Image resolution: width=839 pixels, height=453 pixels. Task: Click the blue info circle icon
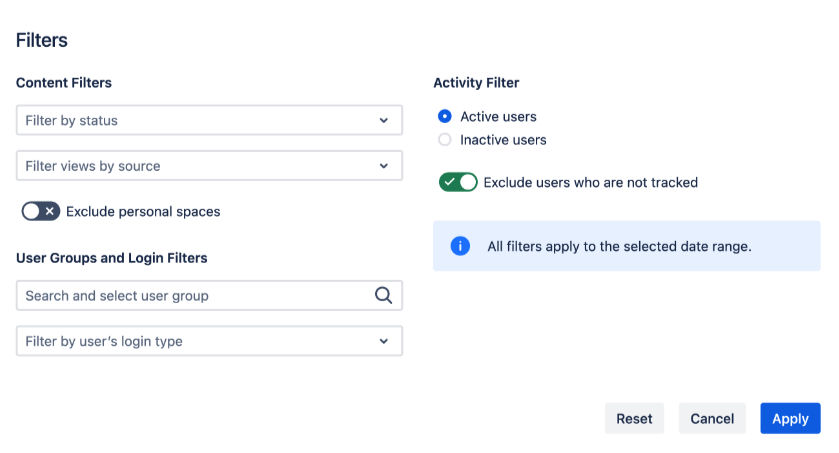pos(460,246)
